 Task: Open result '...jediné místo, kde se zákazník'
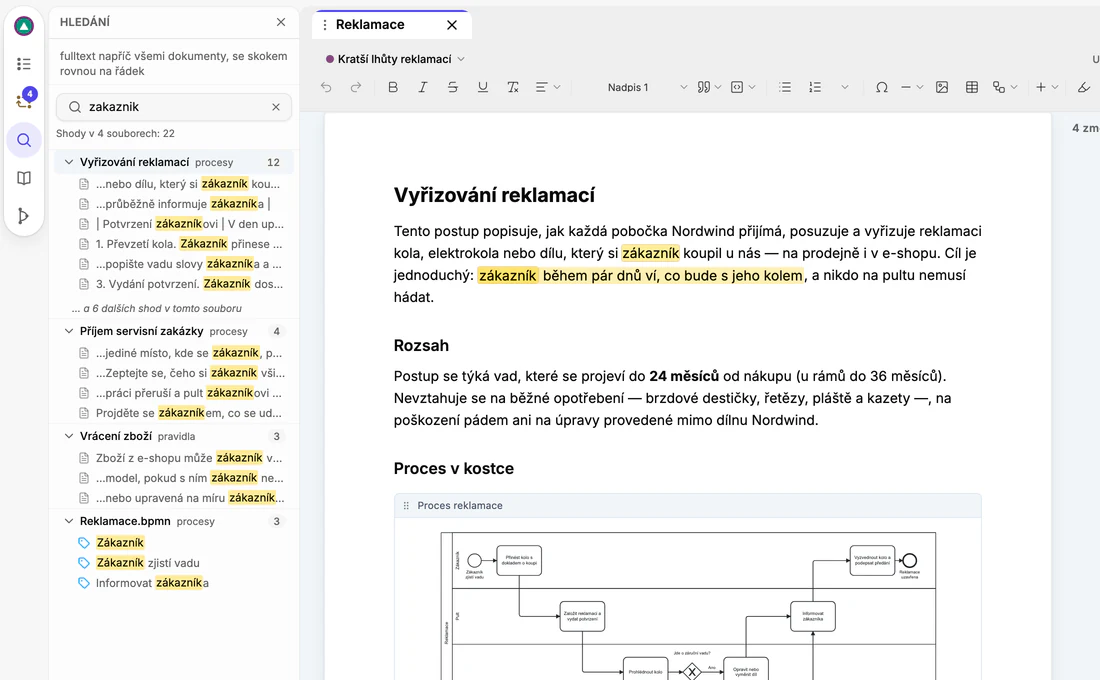coord(180,353)
